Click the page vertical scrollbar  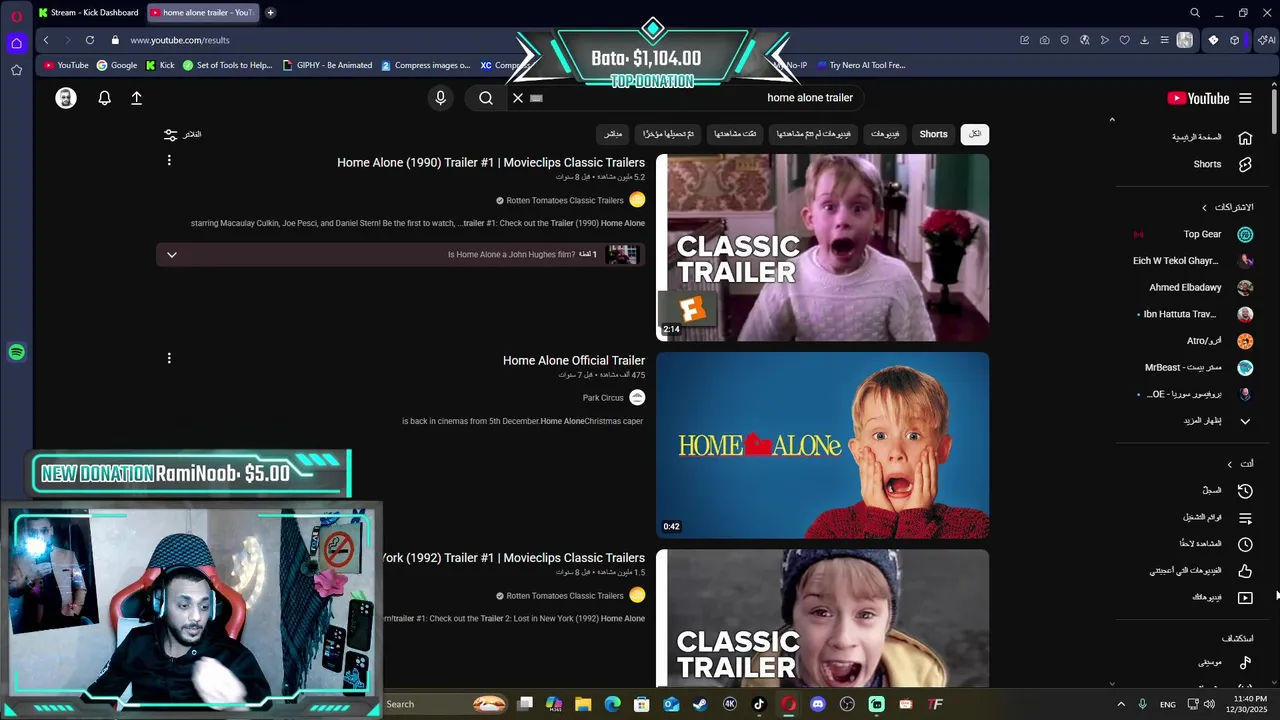tap(1274, 110)
